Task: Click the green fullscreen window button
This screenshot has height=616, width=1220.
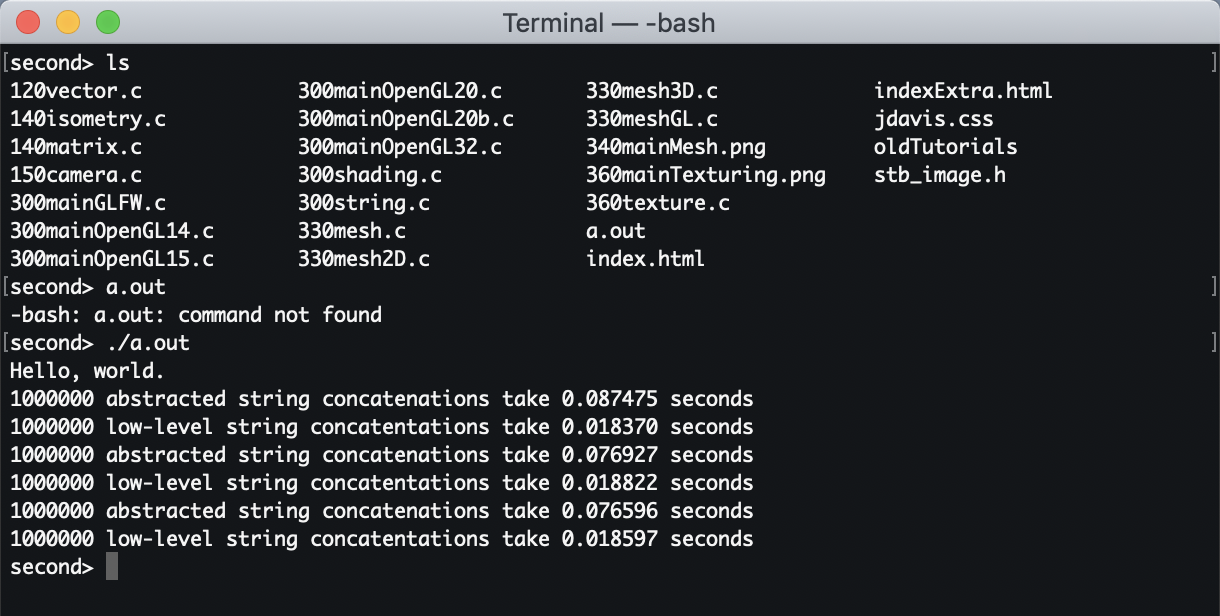Action: (108, 21)
